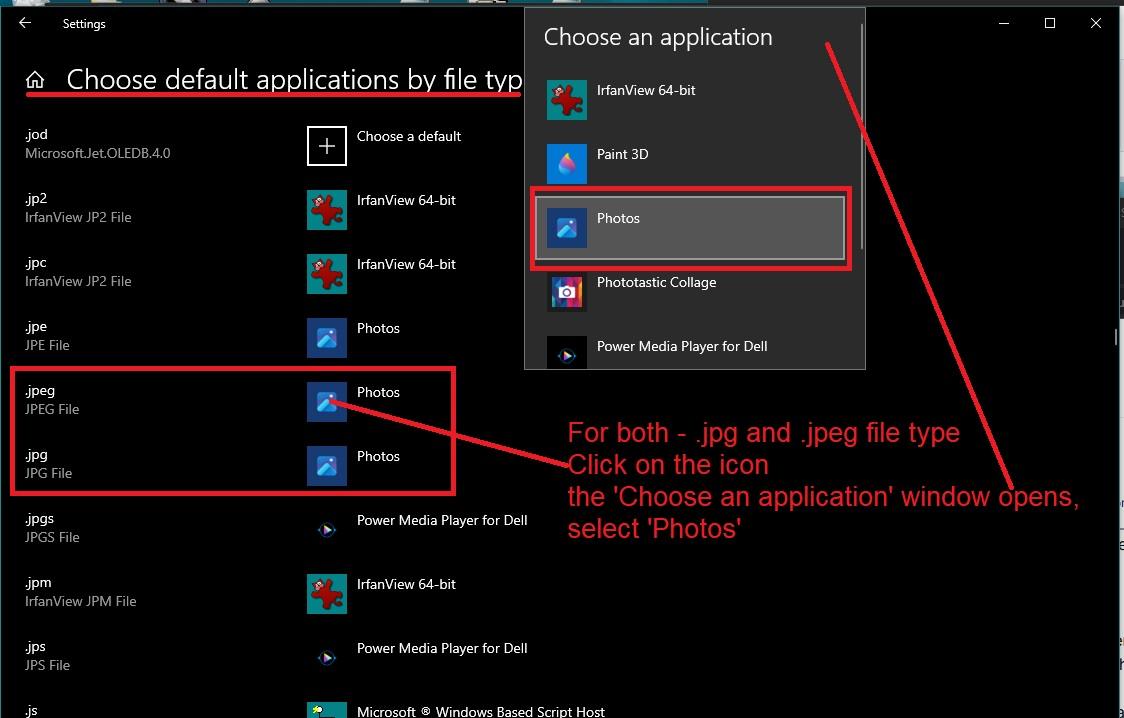Select Paint 3D in application chooser
Image resolution: width=1124 pixels, height=718 pixels.
622,155
